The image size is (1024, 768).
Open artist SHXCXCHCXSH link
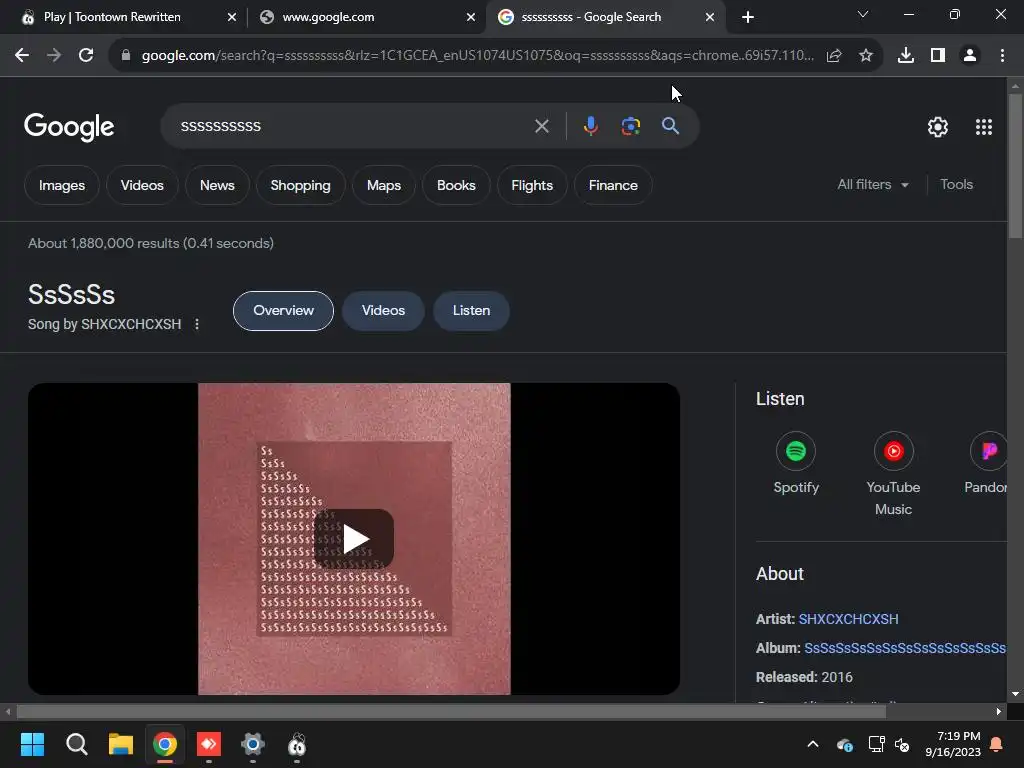click(848, 619)
